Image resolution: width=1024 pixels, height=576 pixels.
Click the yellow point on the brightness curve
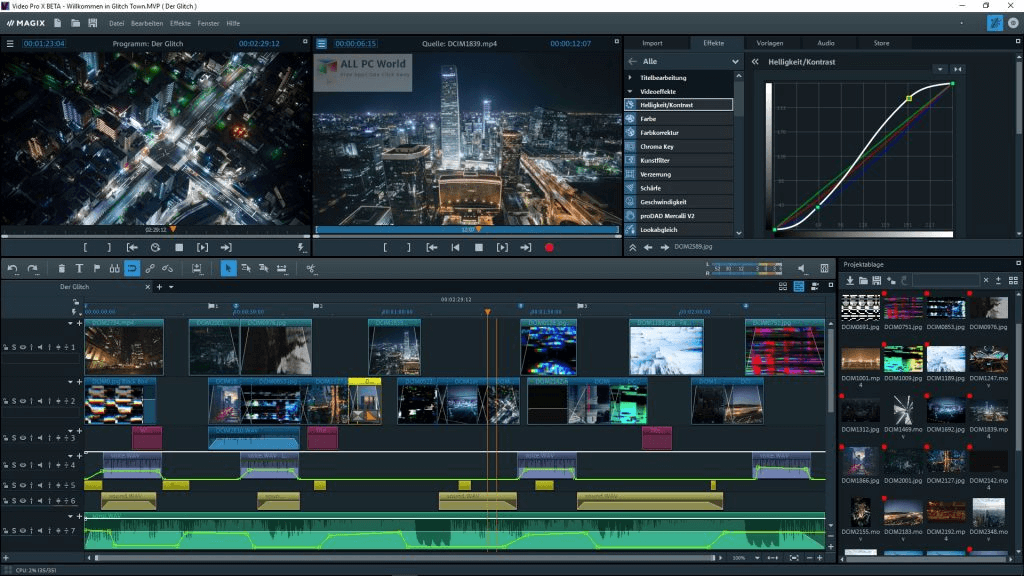[x=908, y=99]
